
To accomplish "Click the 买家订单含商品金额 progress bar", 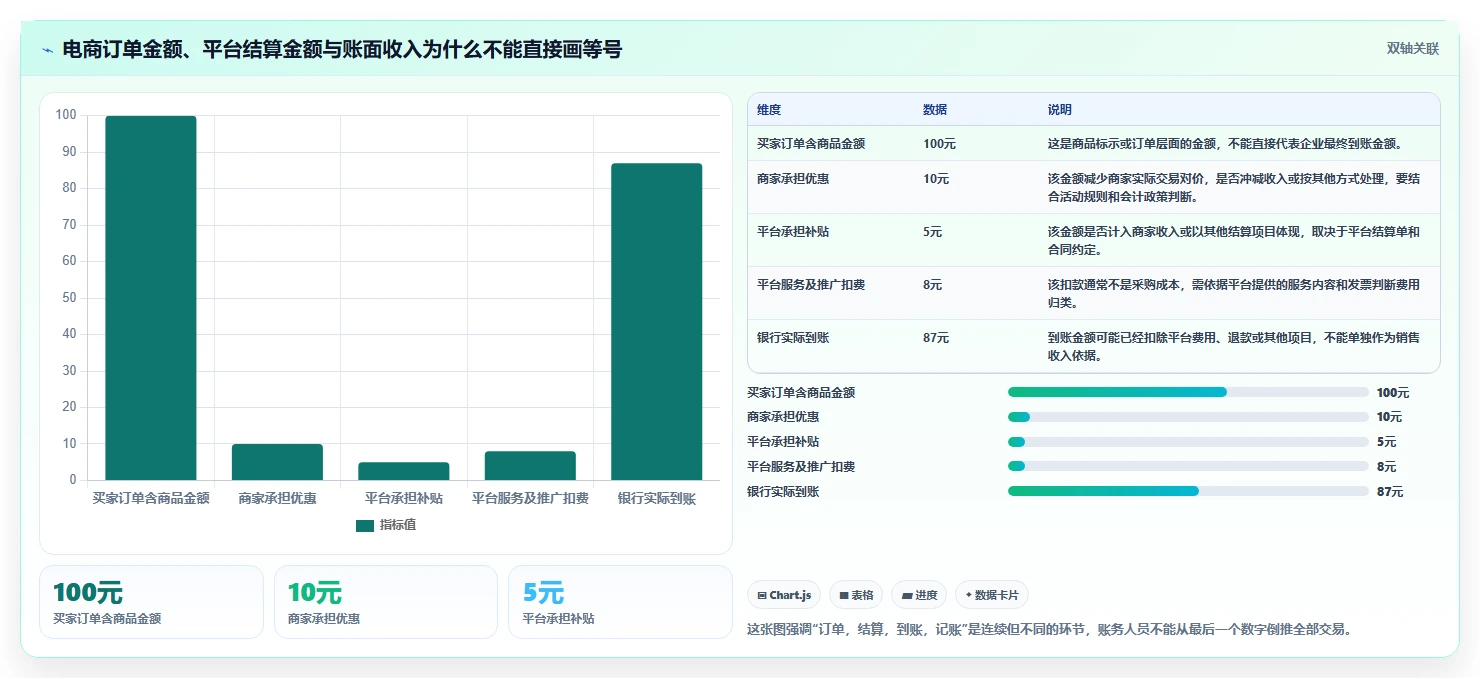I will click(x=1188, y=392).
